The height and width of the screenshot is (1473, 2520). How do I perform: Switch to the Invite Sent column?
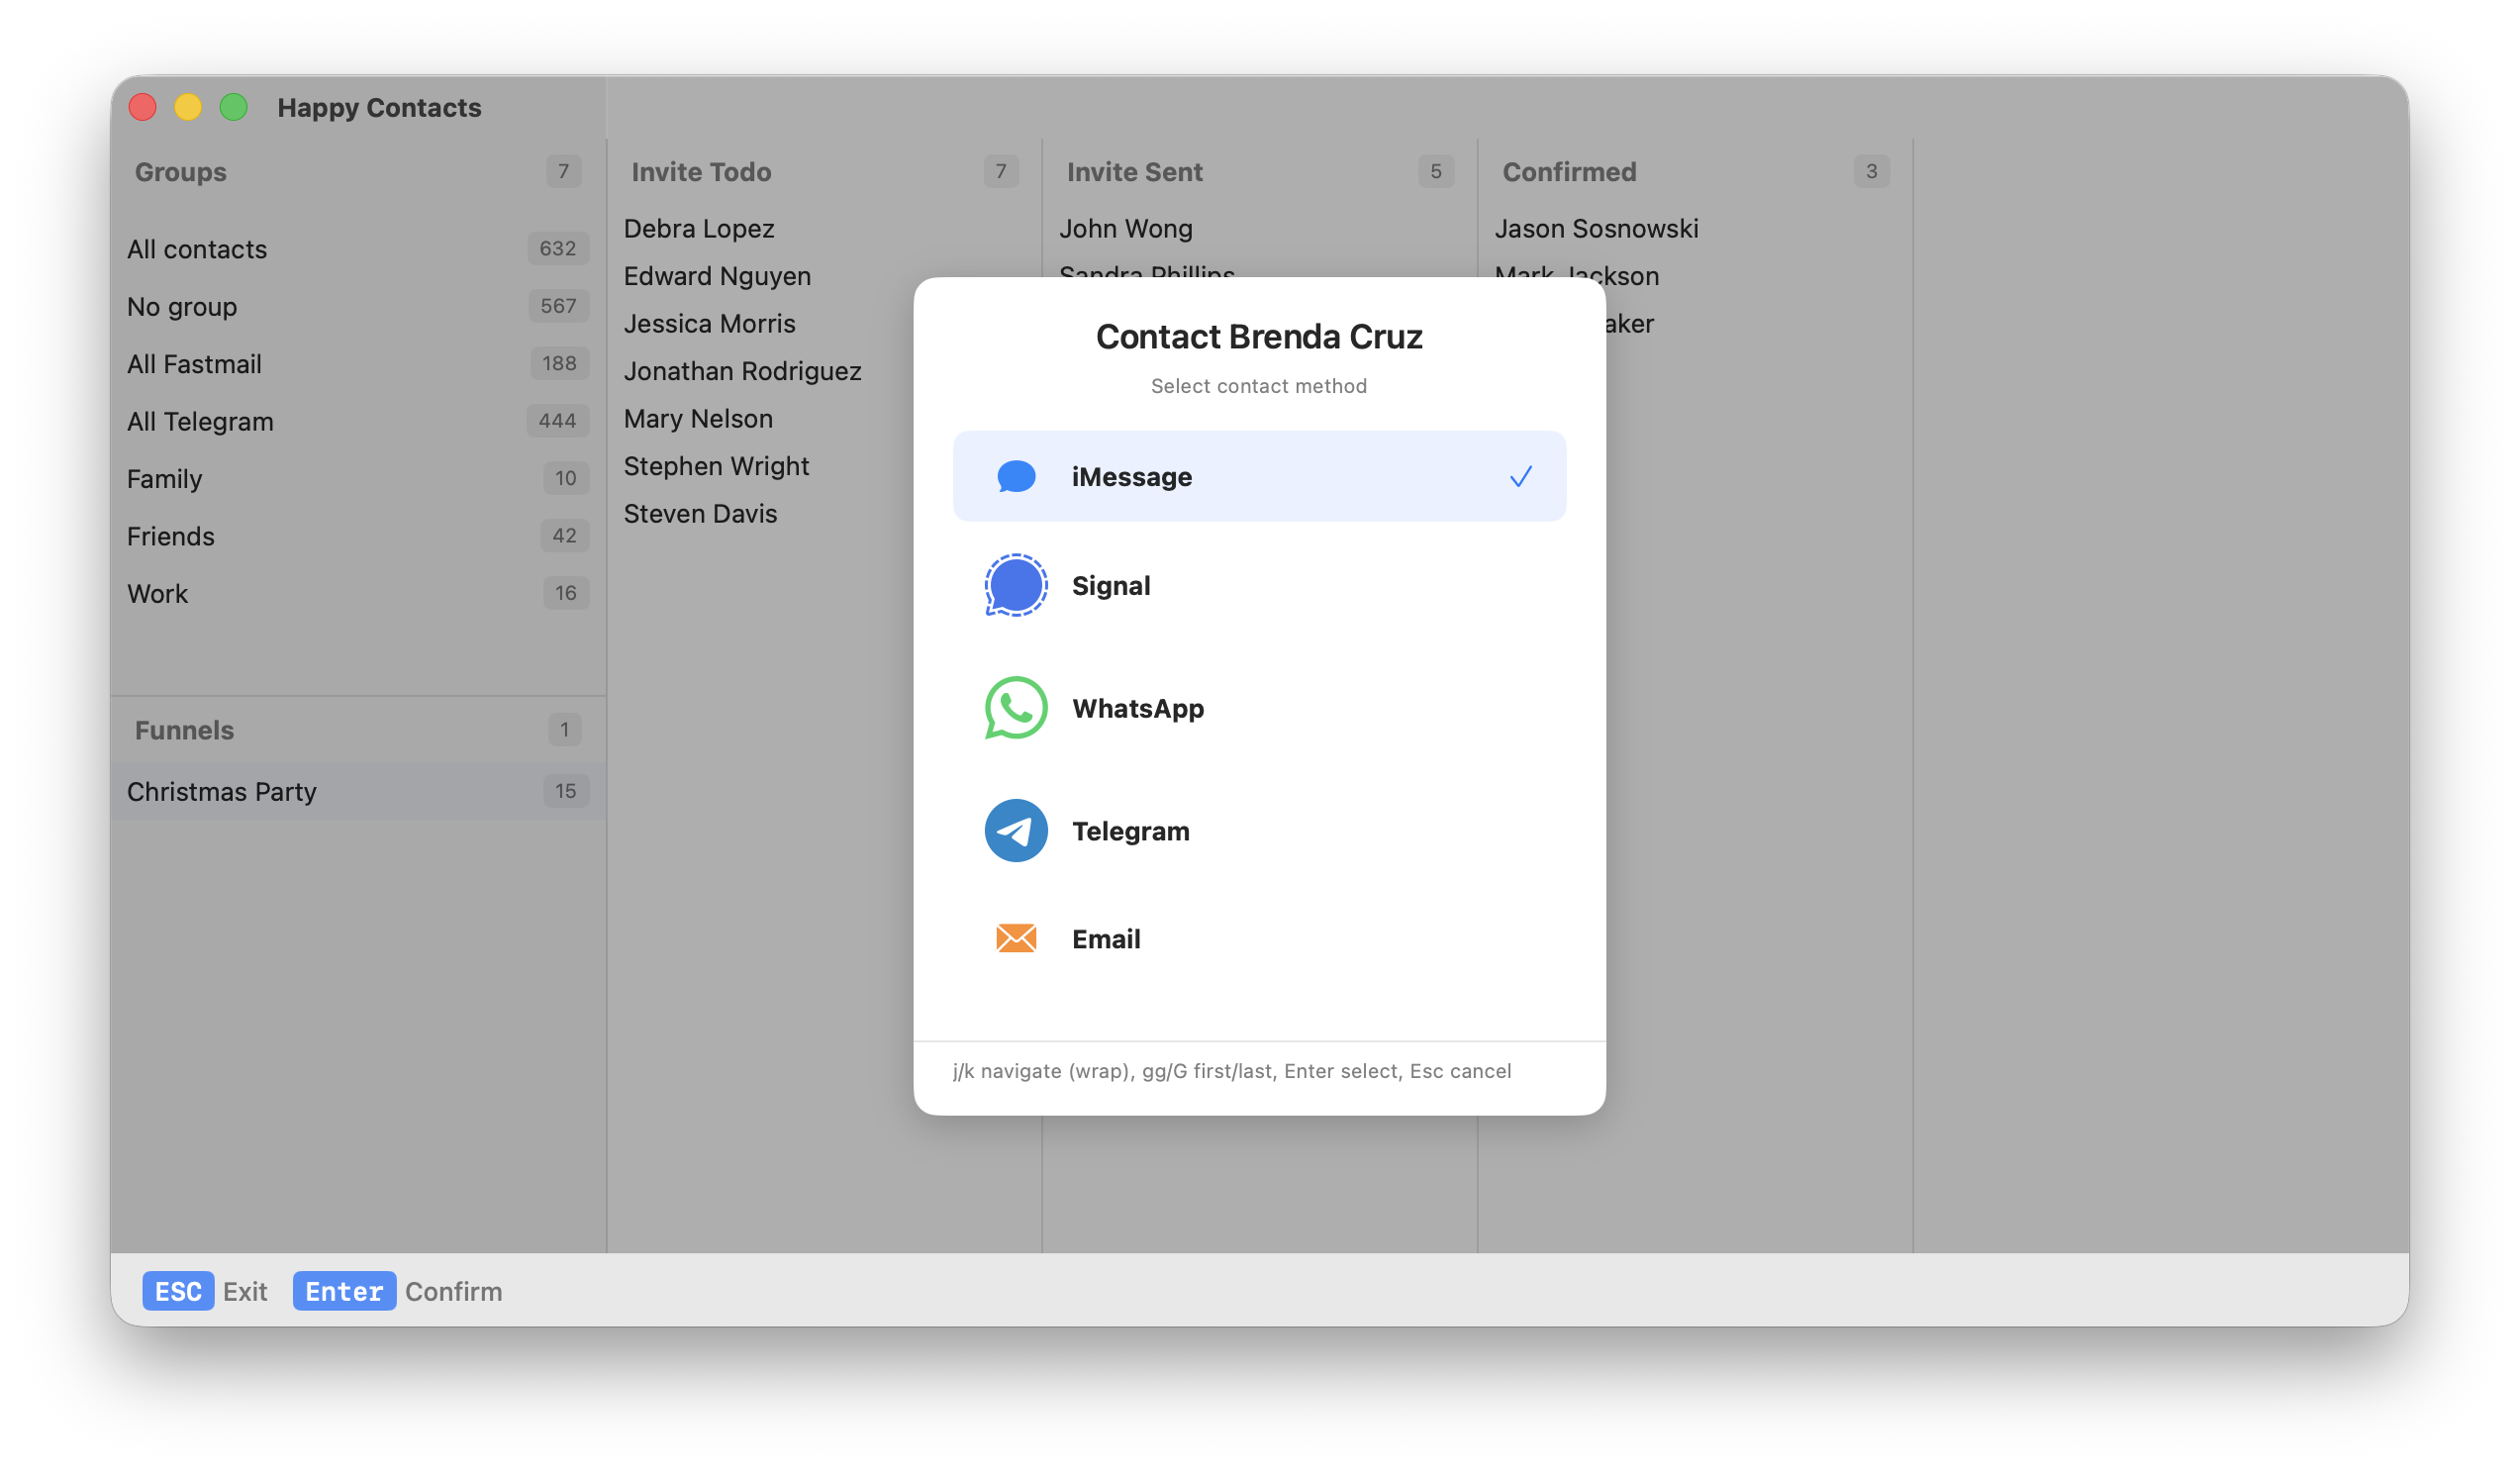(x=1135, y=171)
